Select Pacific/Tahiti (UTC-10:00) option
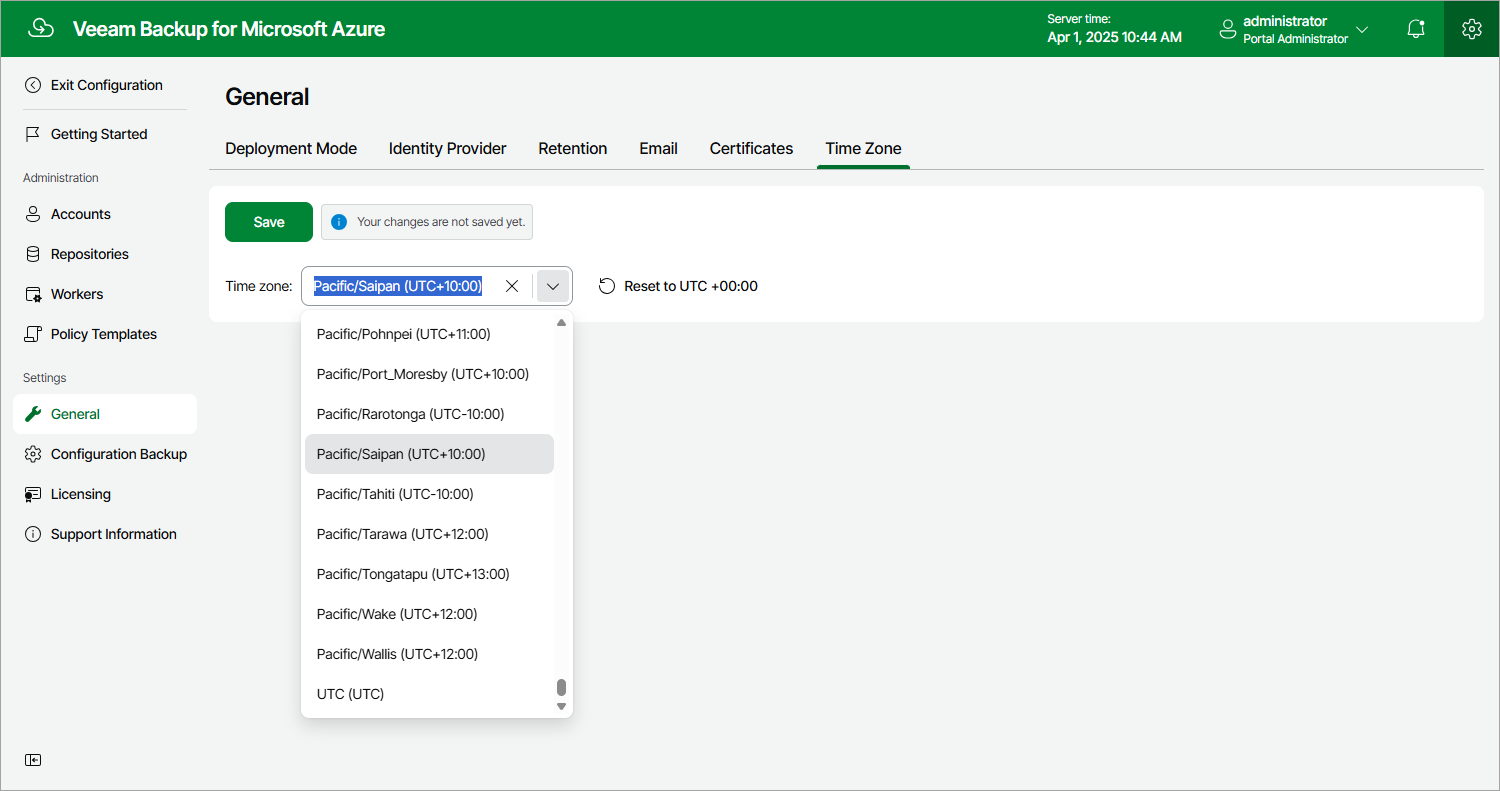Viewport: 1500px width, 791px height. click(429, 494)
